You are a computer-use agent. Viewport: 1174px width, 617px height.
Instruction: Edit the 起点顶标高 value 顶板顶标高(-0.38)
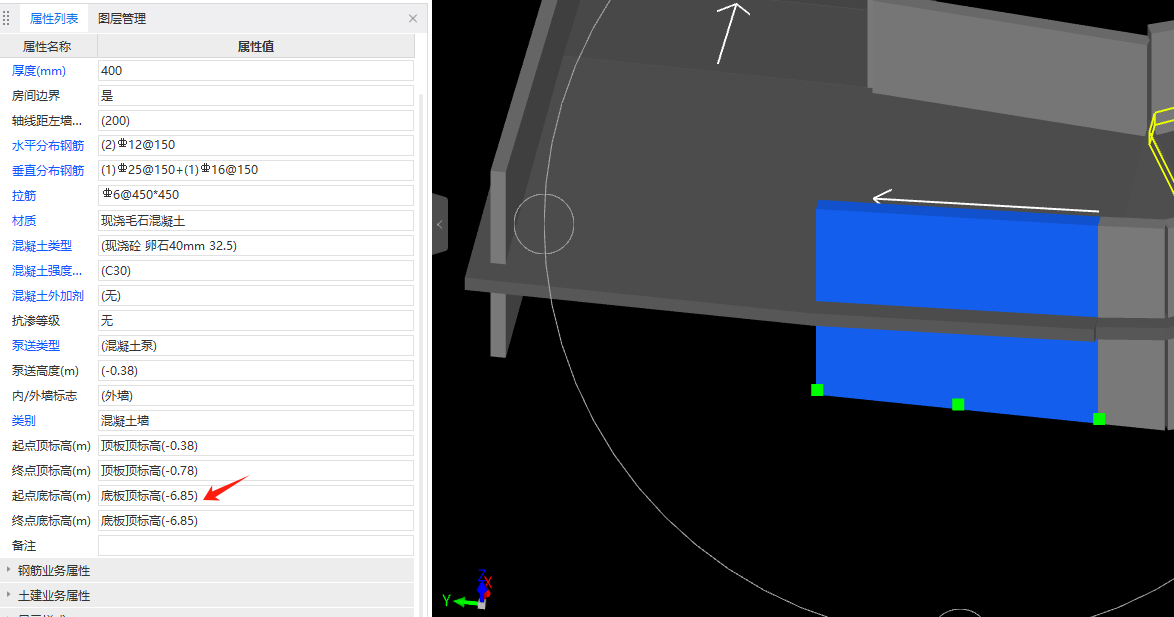coord(256,446)
